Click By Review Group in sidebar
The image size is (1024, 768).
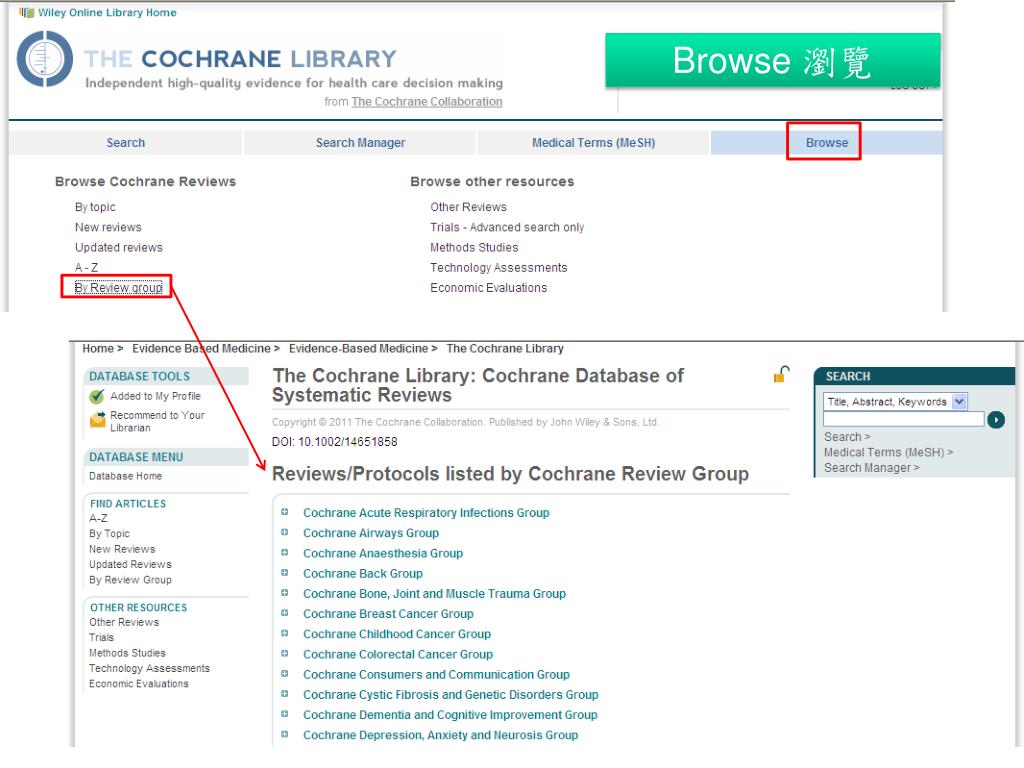coord(130,580)
